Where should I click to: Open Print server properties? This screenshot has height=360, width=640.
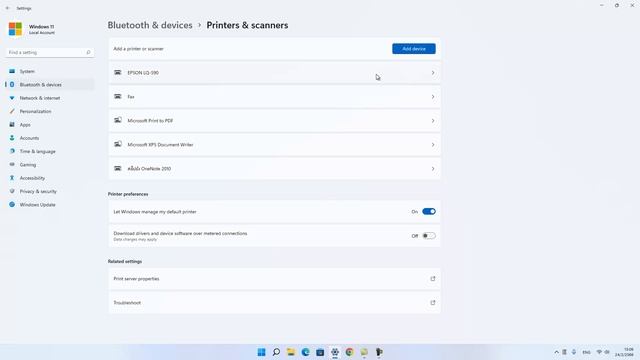coord(274,279)
